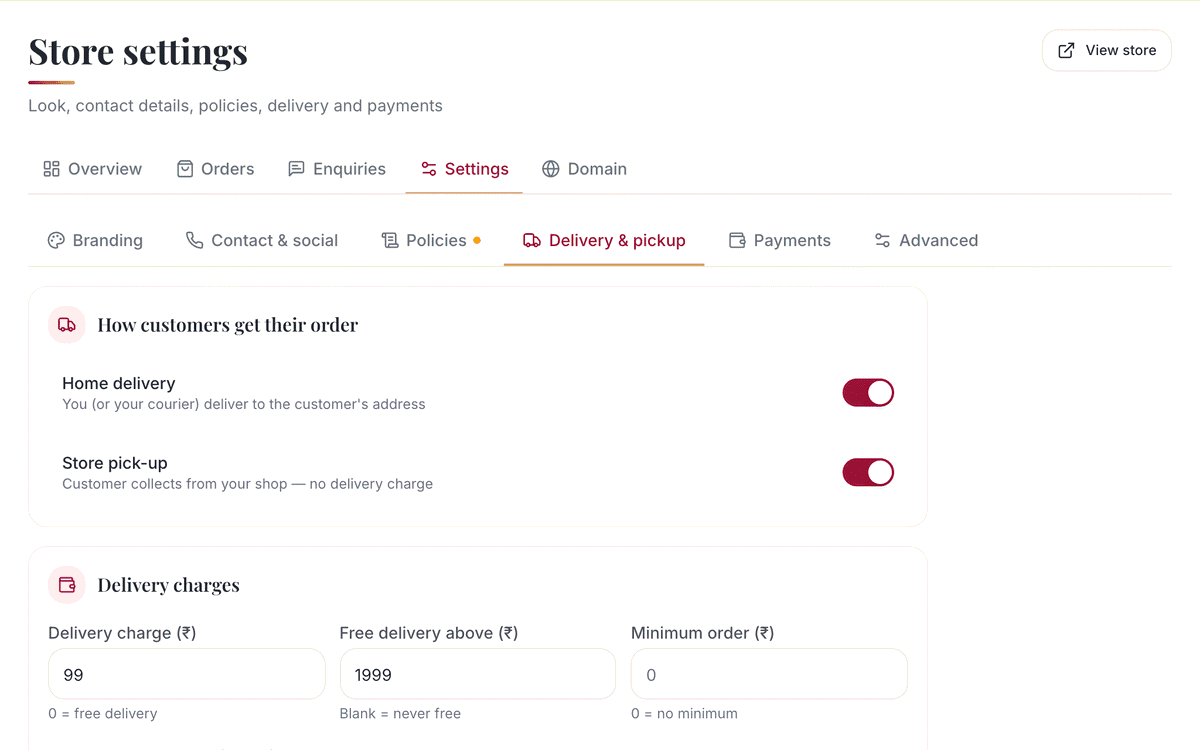Click 'You (or your courier) deliver' description
The height and width of the screenshot is (750, 1200).
pos(244,404)
